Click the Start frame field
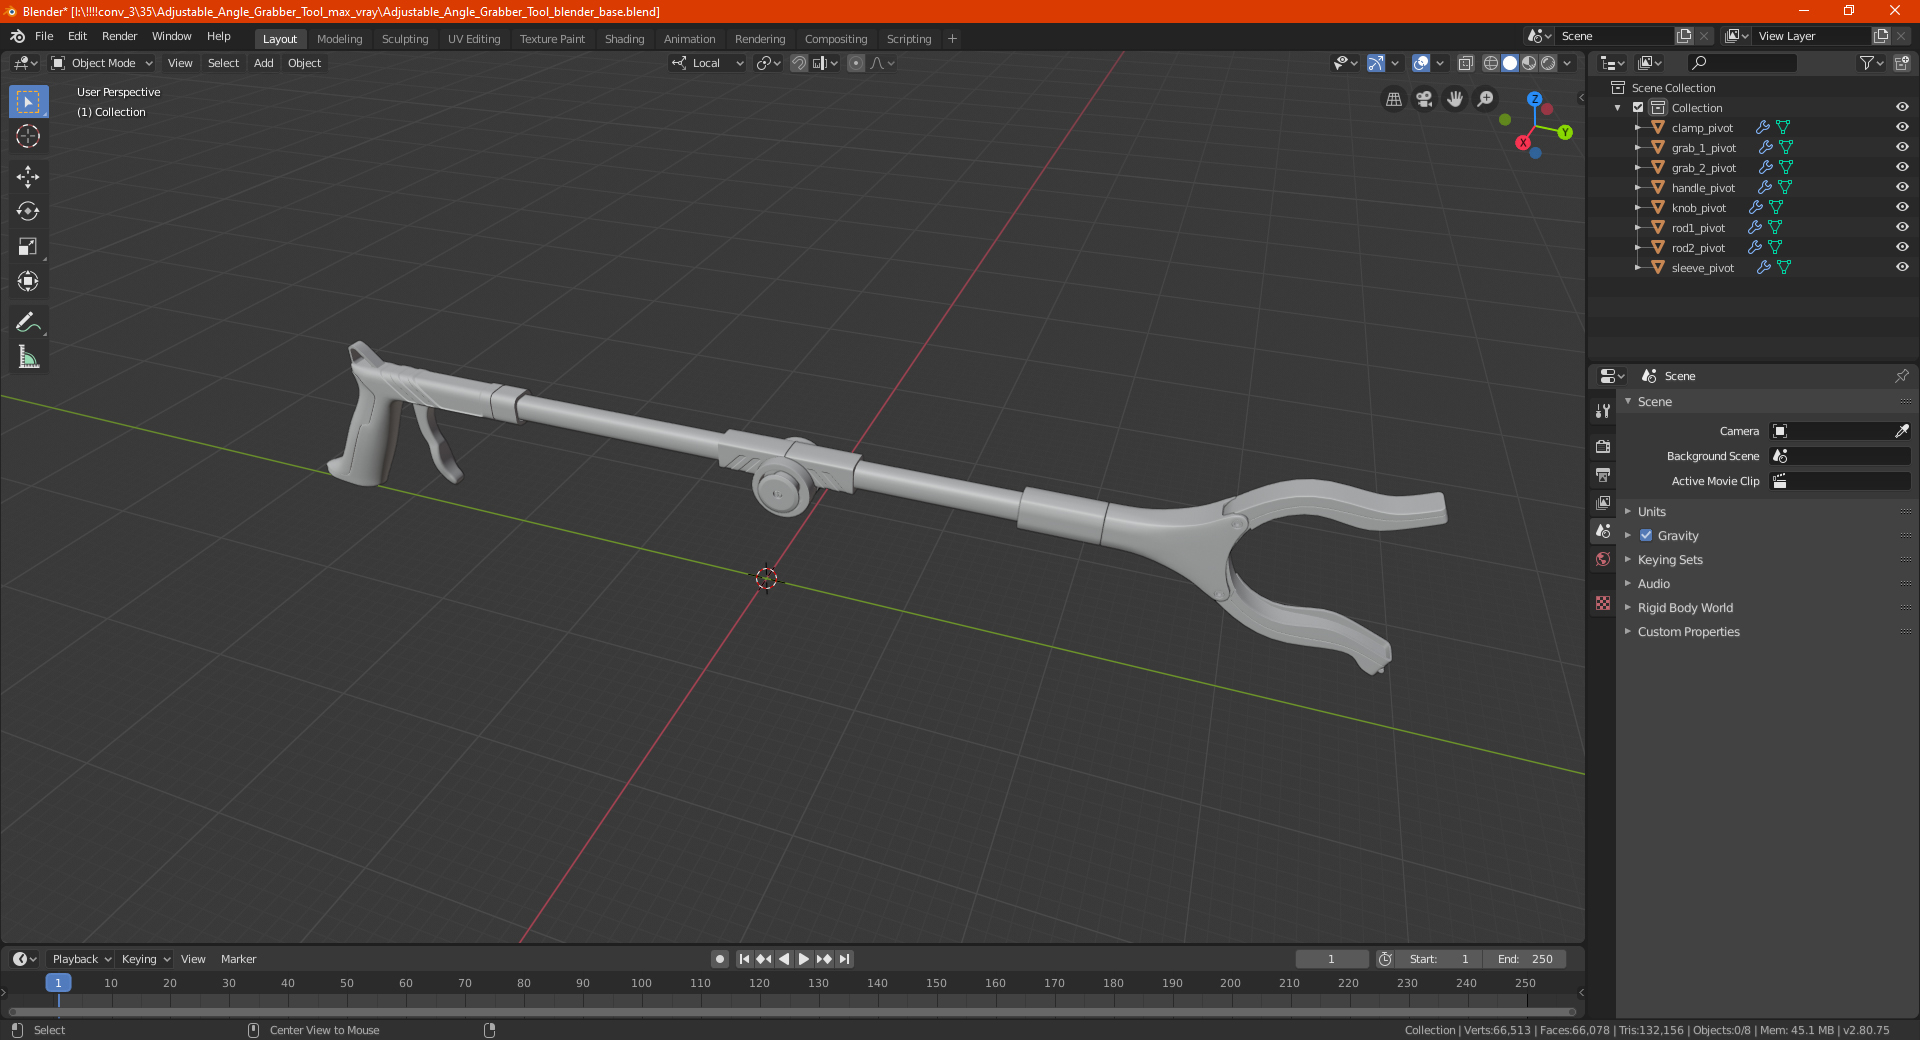This screenshot has width=1920, height=1040. pos(1439,959)
